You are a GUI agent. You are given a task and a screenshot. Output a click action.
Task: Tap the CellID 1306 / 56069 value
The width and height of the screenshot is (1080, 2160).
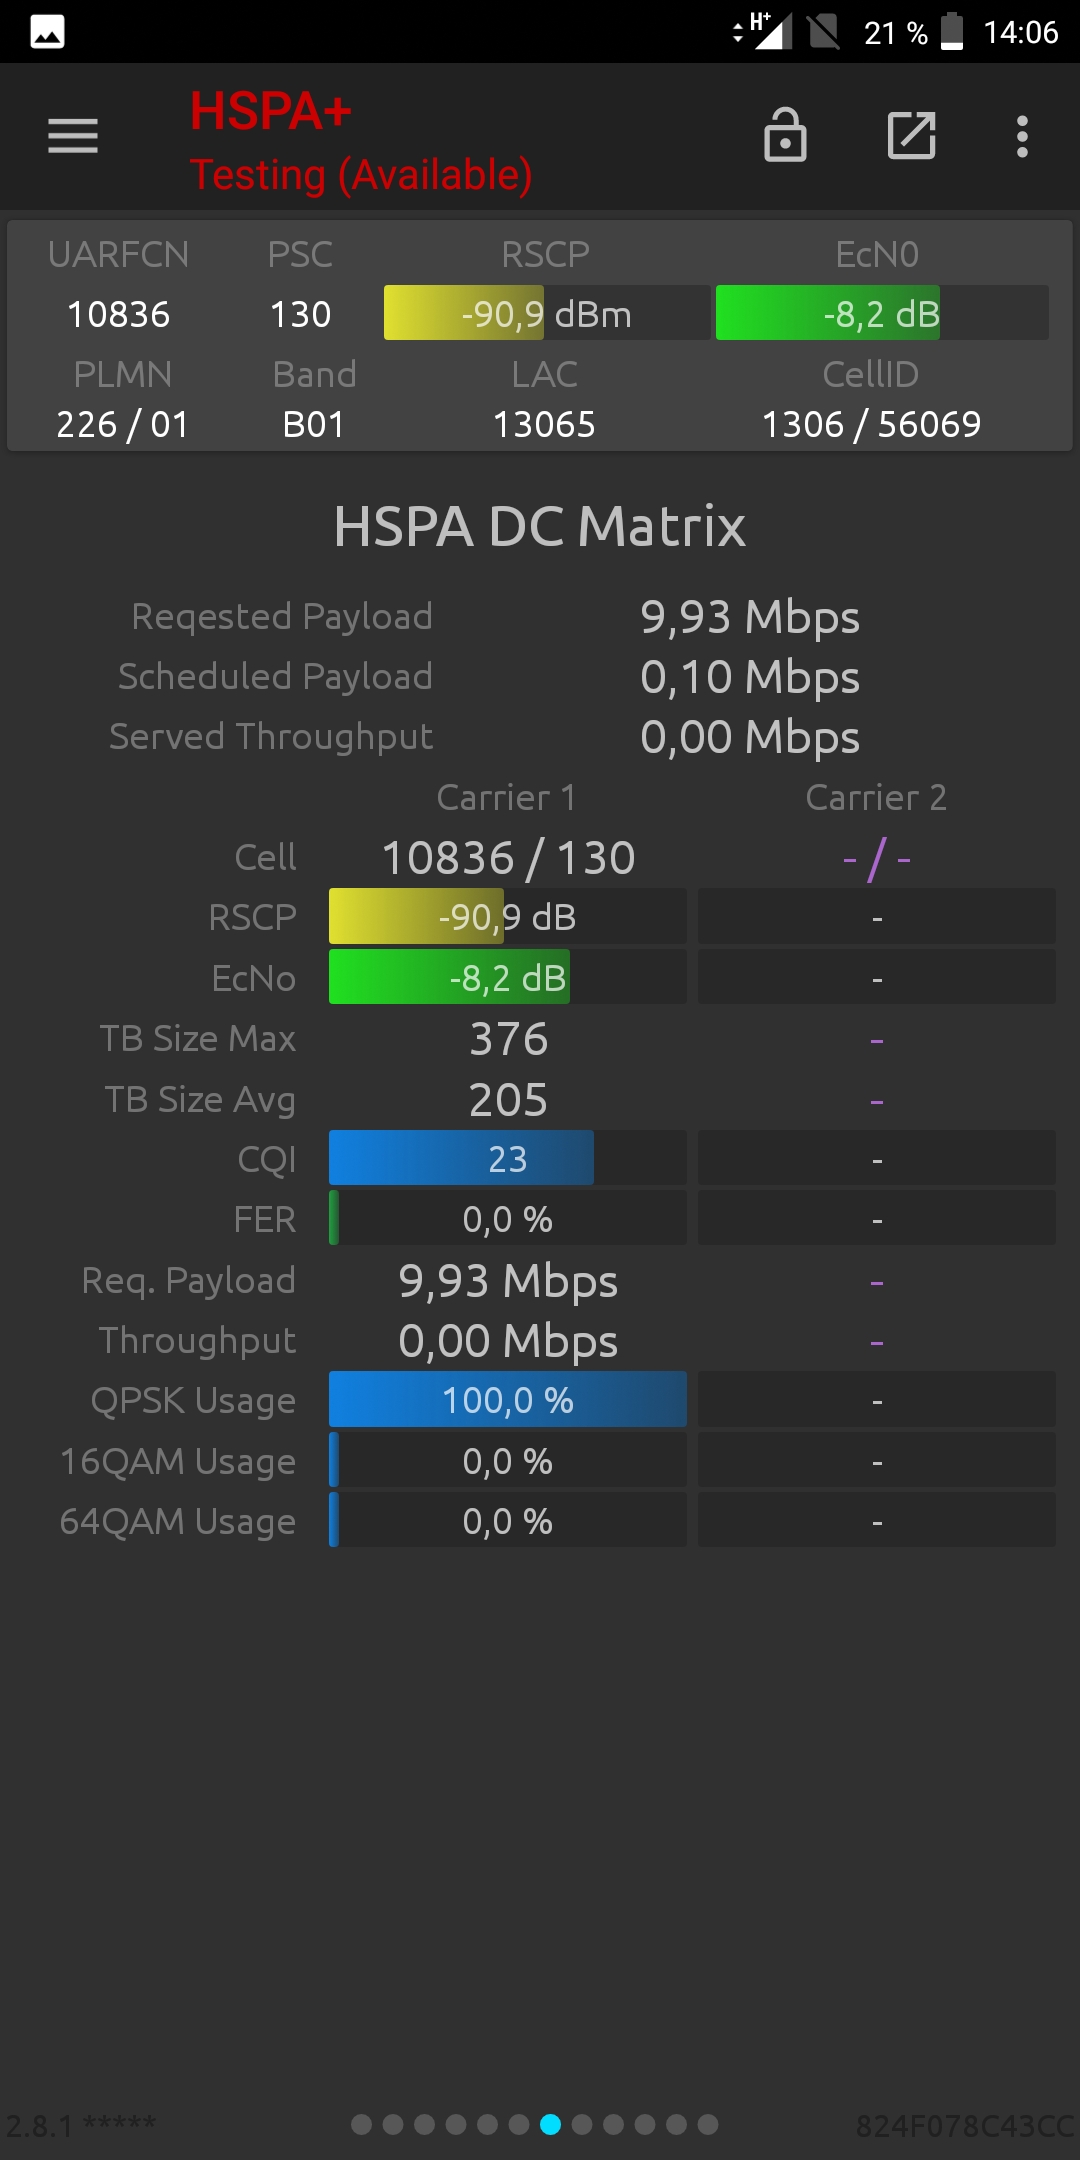[871, 424]
